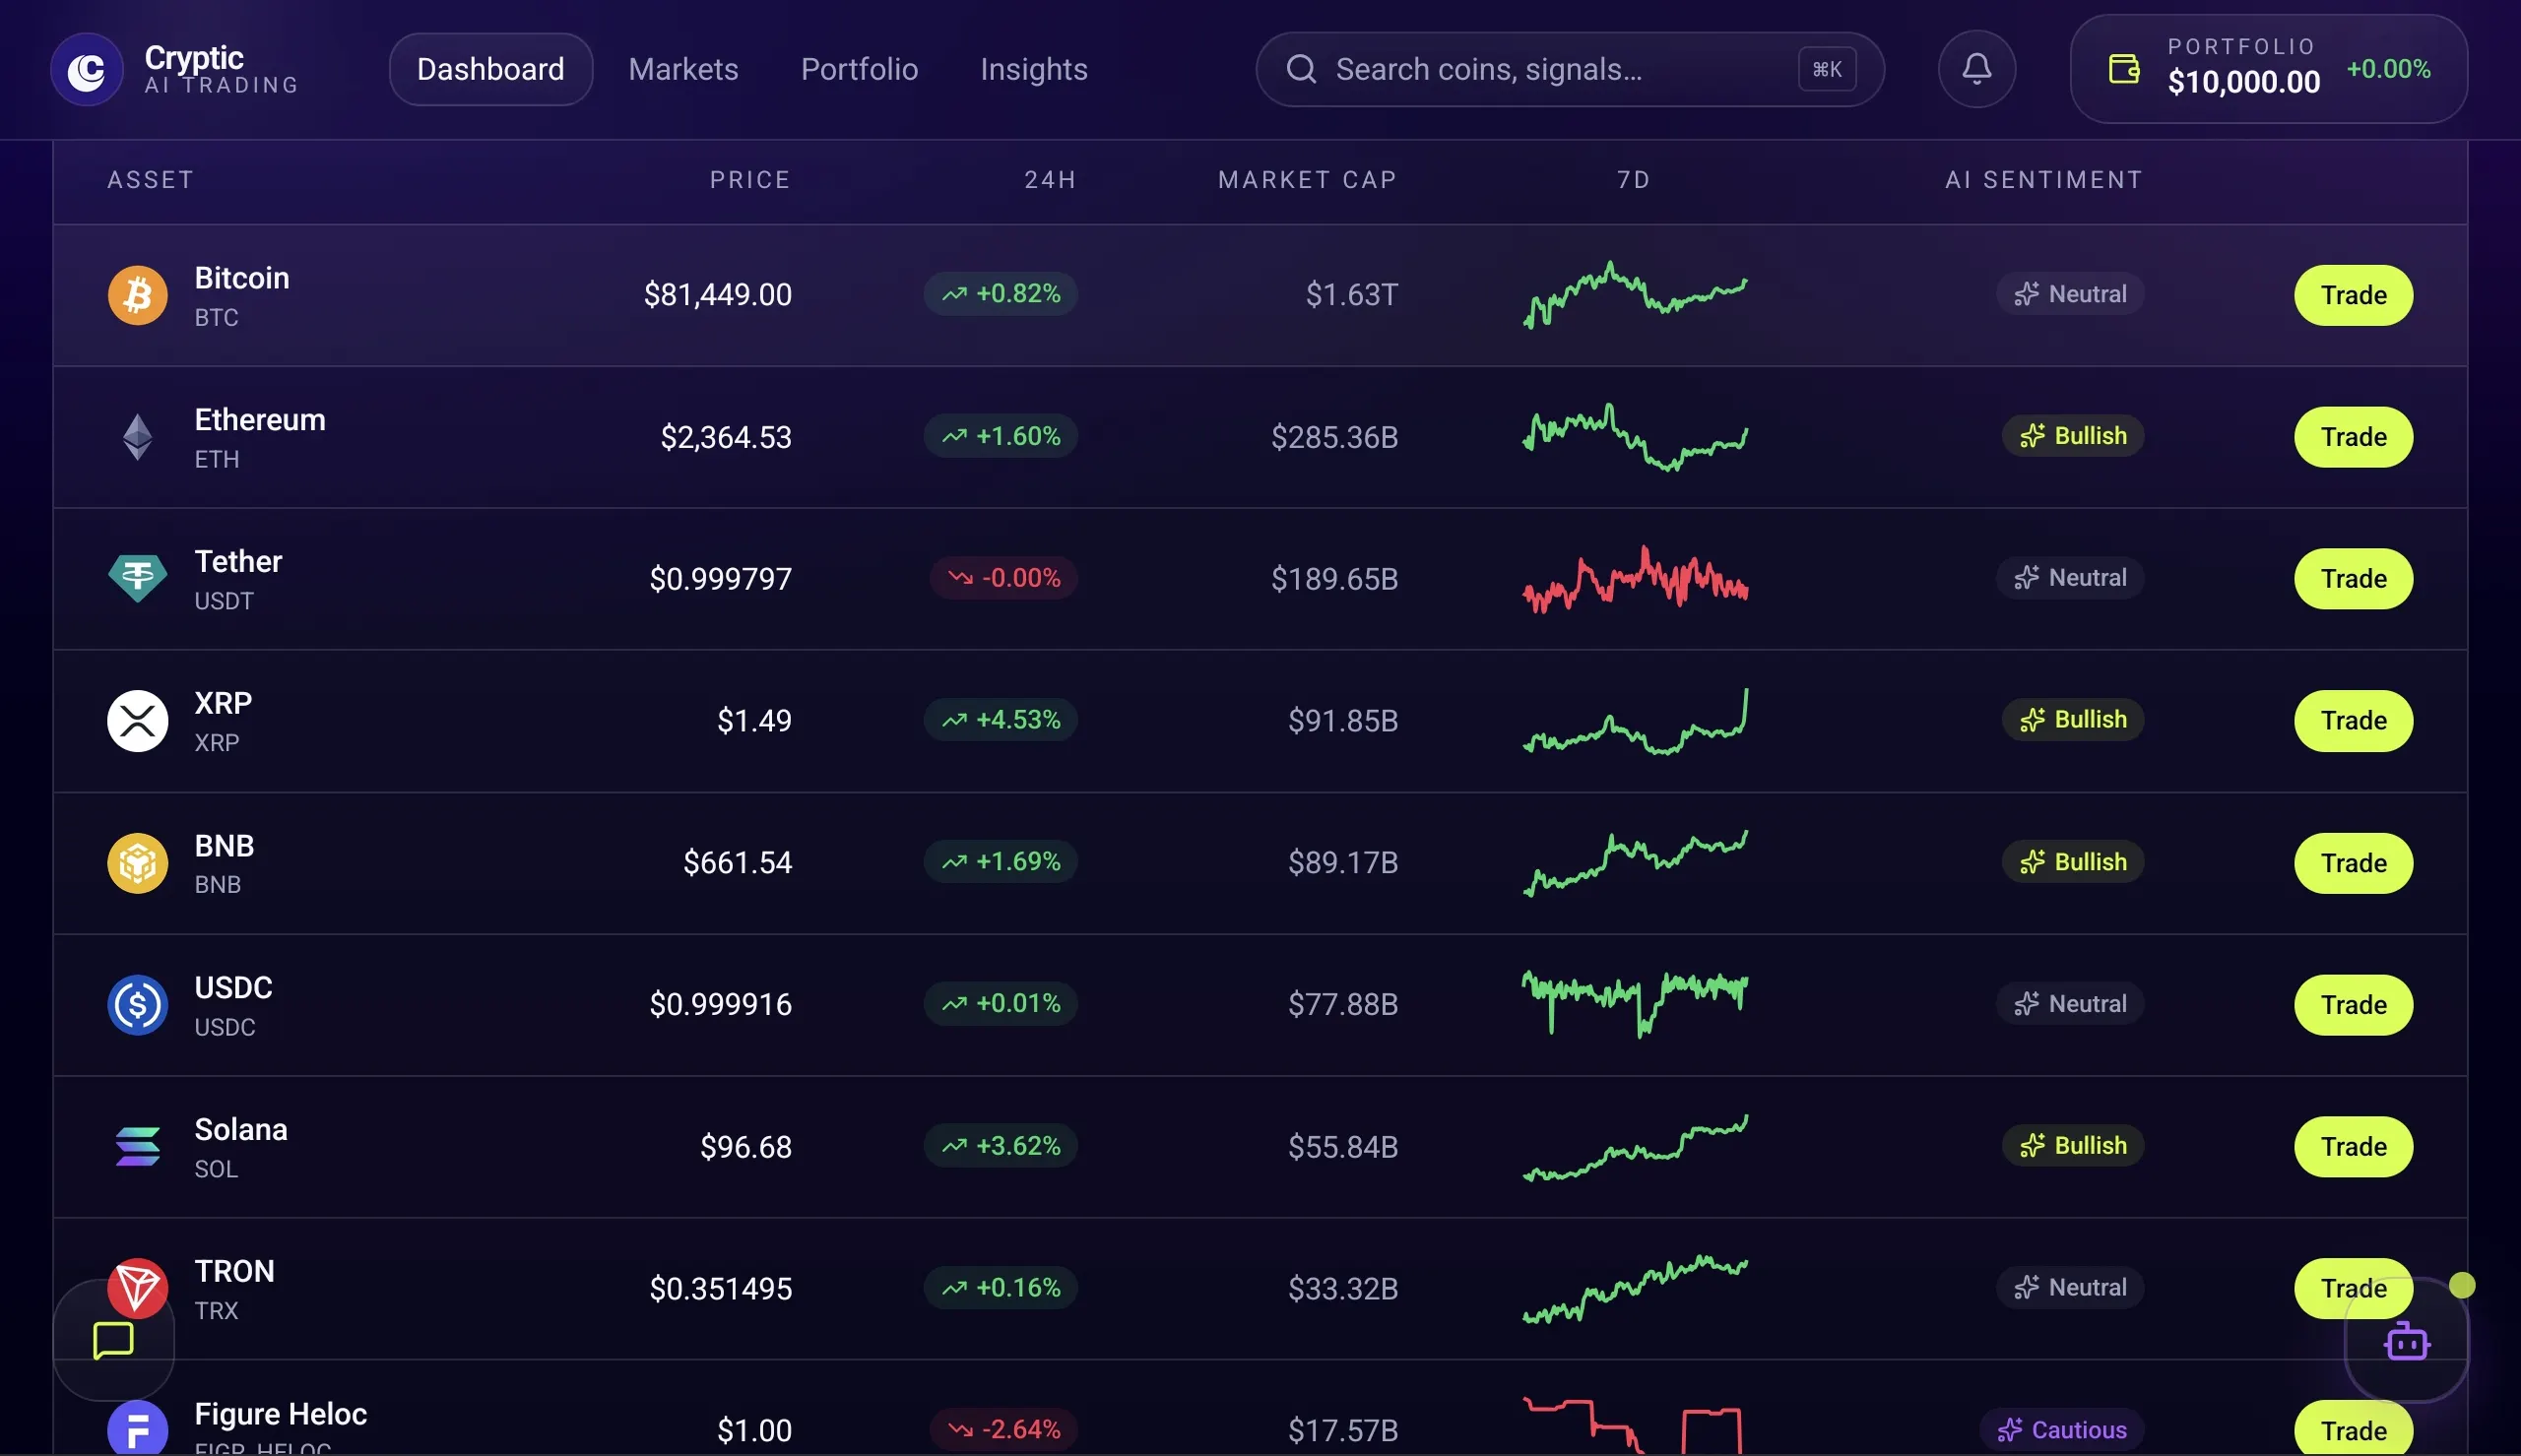The height and width of the screenshot is (1456, 2521).
Task: Click the $661.54 BNB price
Action: coord(738,863)
